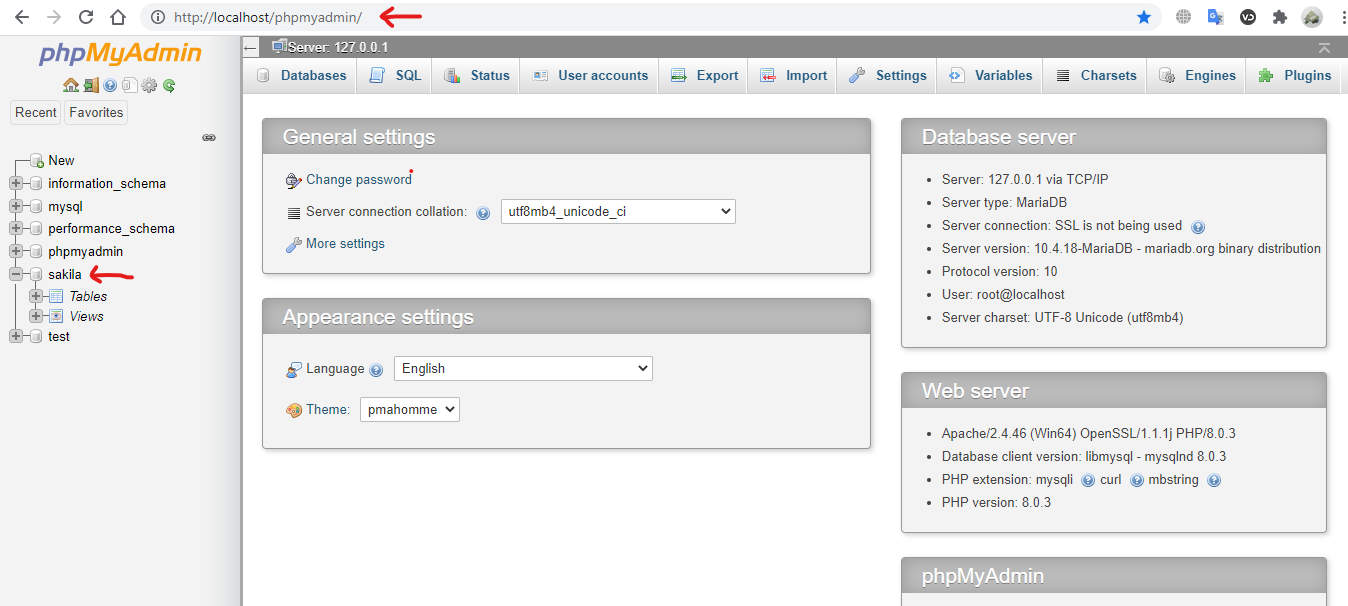Screen dimensions: 1348x606
Task: Click help icon after mbstring extension
Action: coord(1214,480)
